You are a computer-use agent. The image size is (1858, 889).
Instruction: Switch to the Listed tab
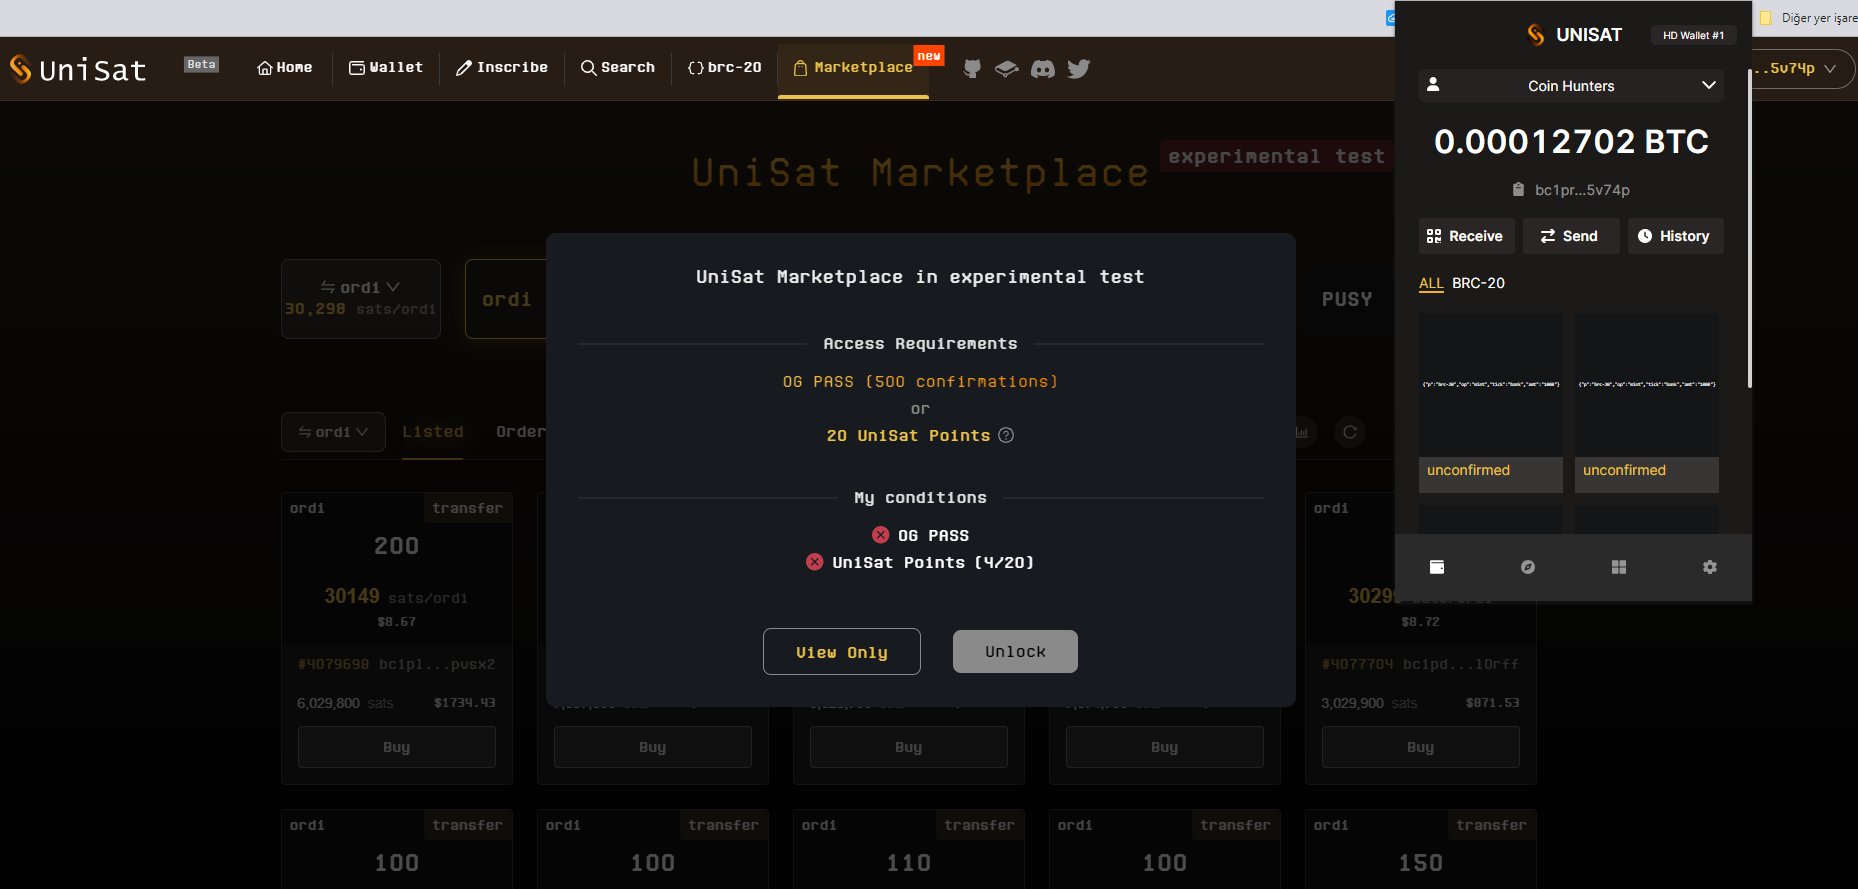click(432, 432)
